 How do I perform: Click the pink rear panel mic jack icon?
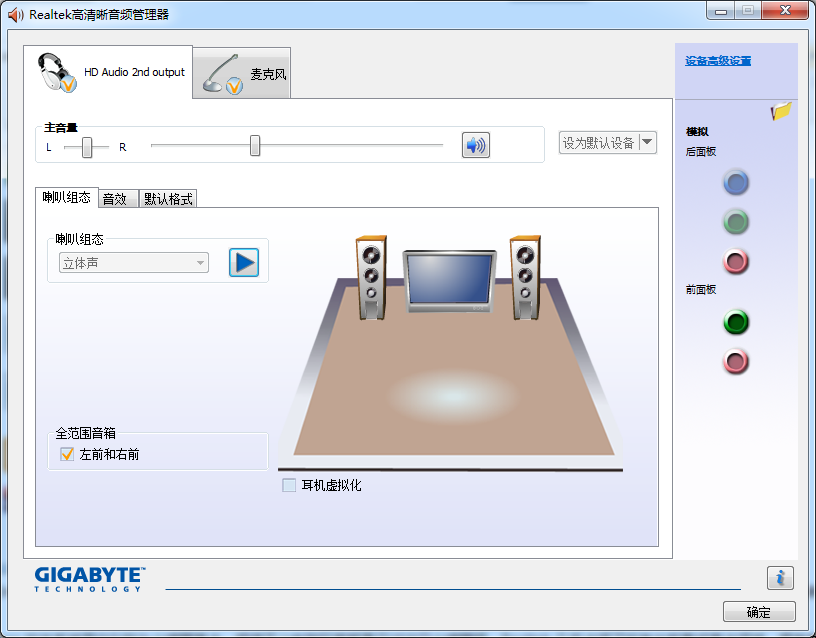[735, 262]
